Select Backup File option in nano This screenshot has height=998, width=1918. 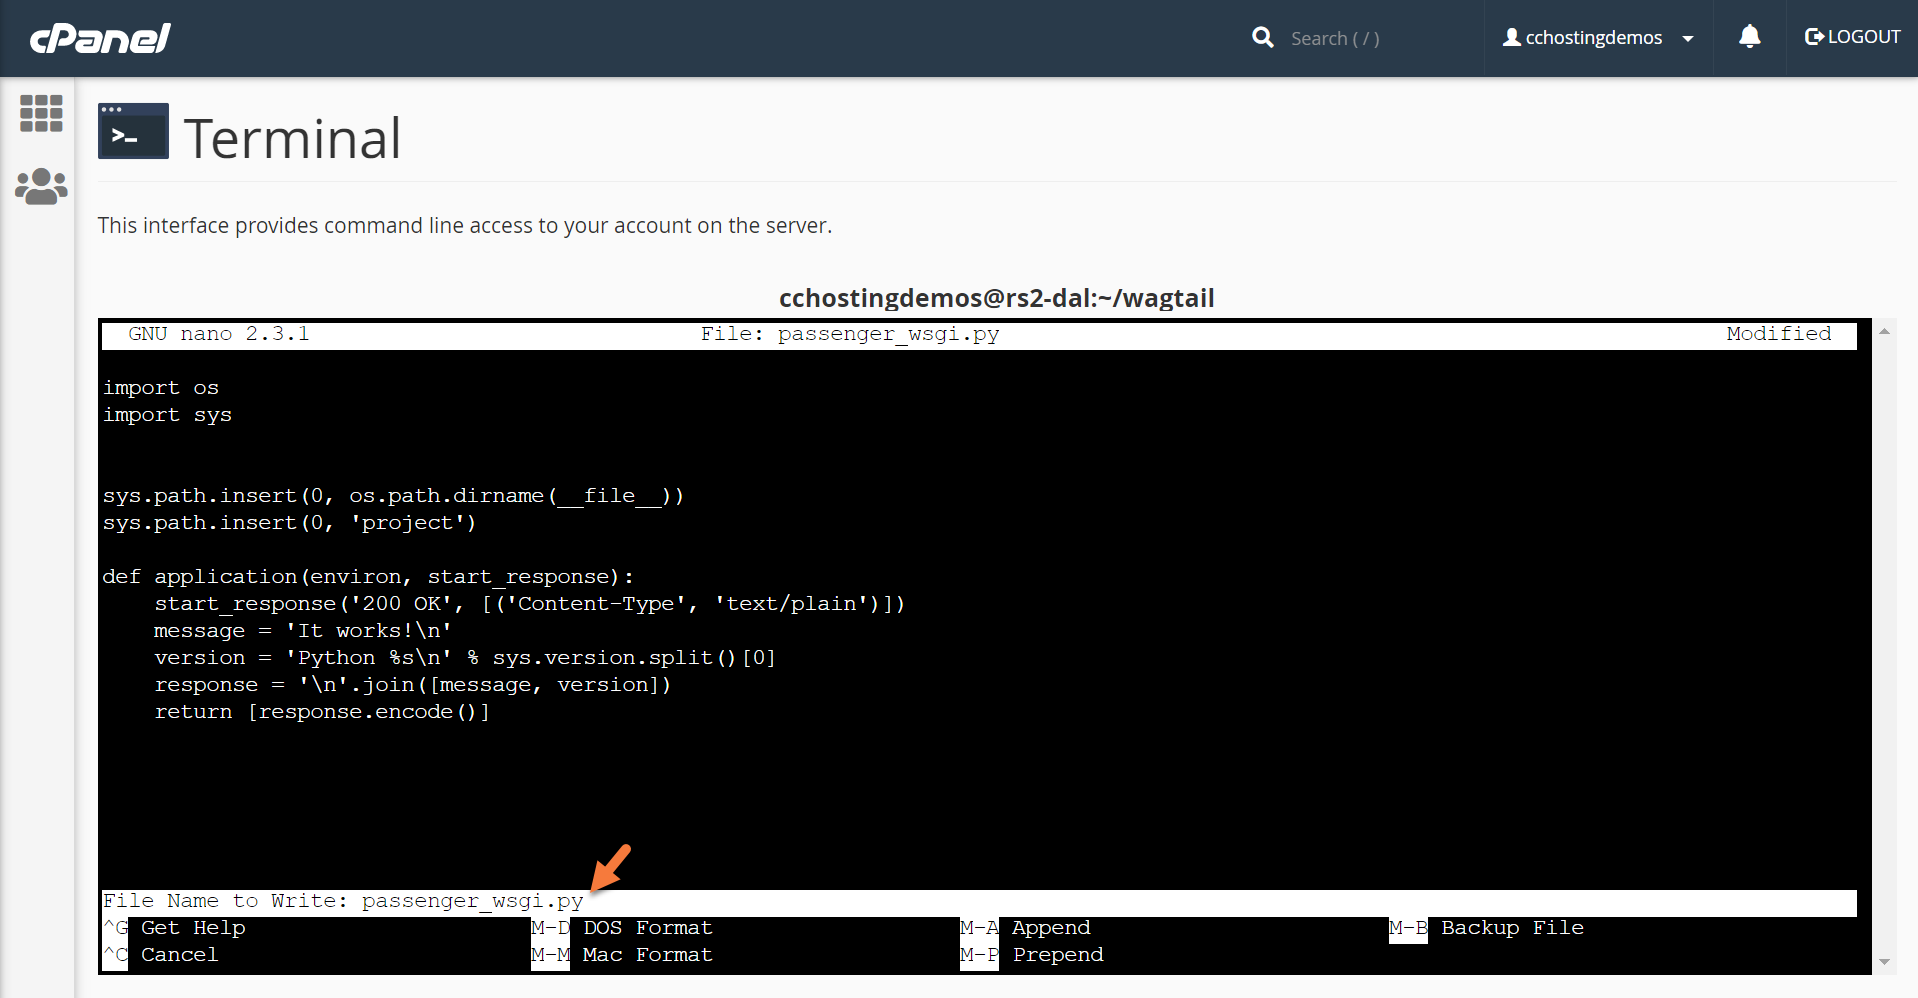(x=1511, y=928)
